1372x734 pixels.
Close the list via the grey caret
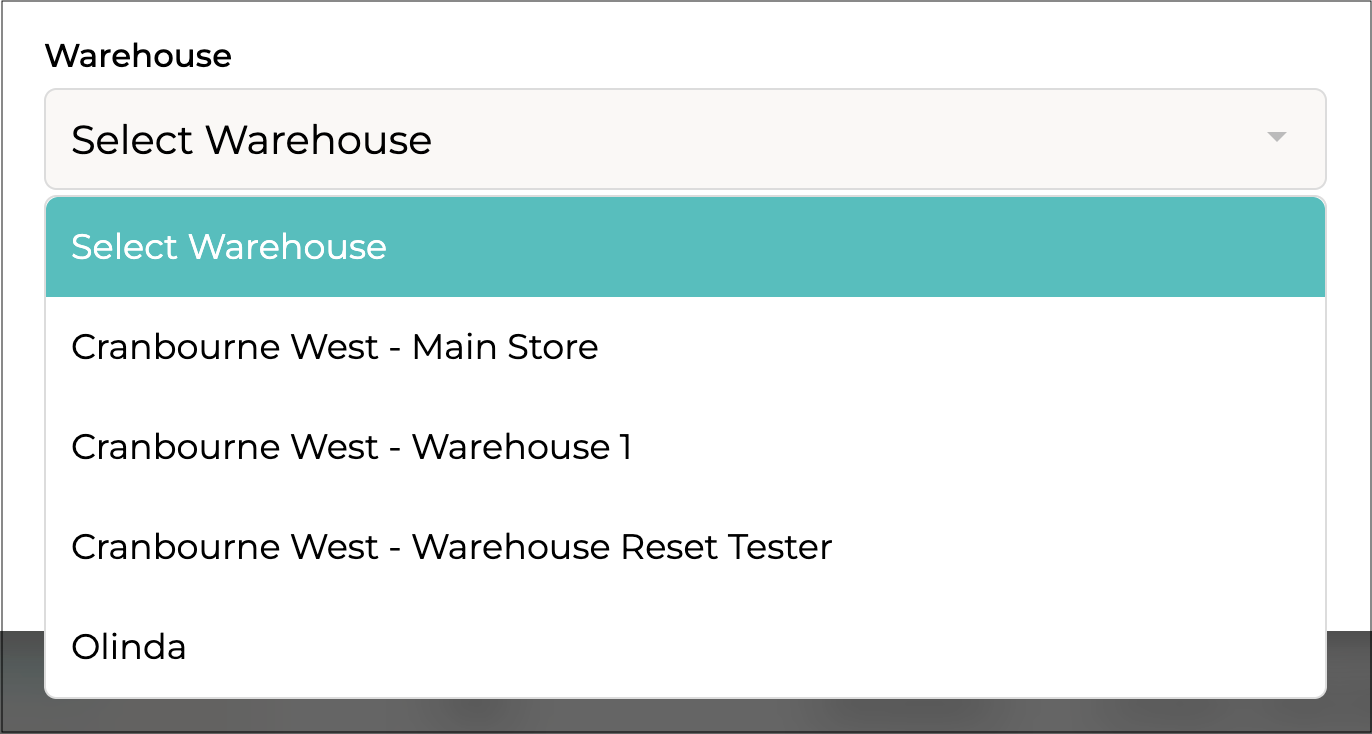pos(1276,138)
